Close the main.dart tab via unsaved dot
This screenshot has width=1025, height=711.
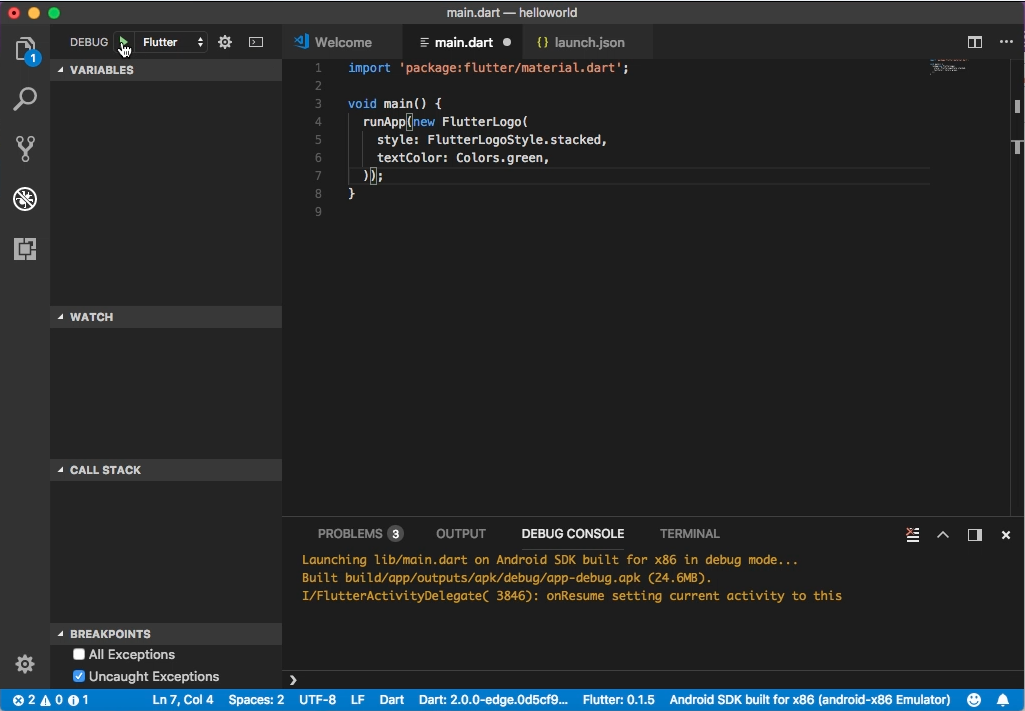pos(507,42)
